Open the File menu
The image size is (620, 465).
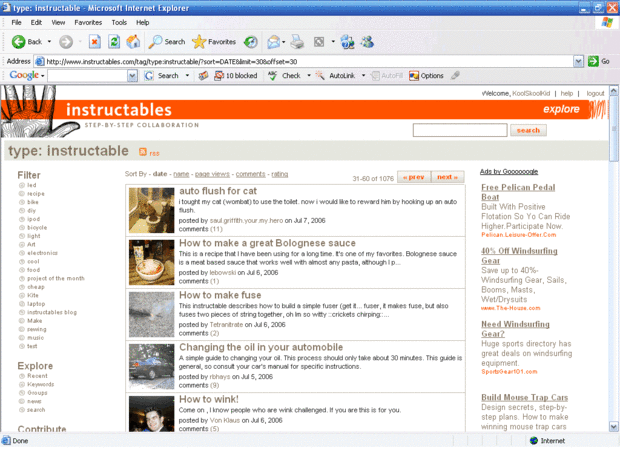pos(16,23)
